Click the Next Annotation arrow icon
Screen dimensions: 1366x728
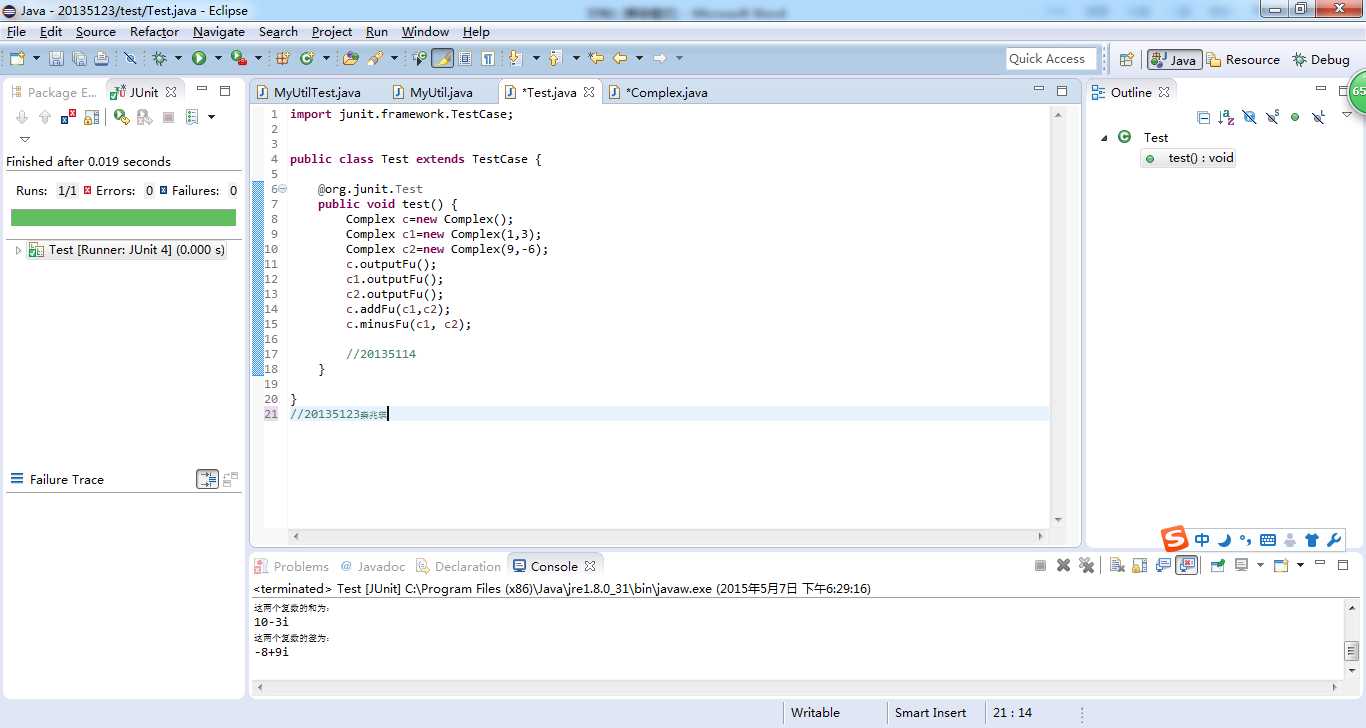[515, 59]
